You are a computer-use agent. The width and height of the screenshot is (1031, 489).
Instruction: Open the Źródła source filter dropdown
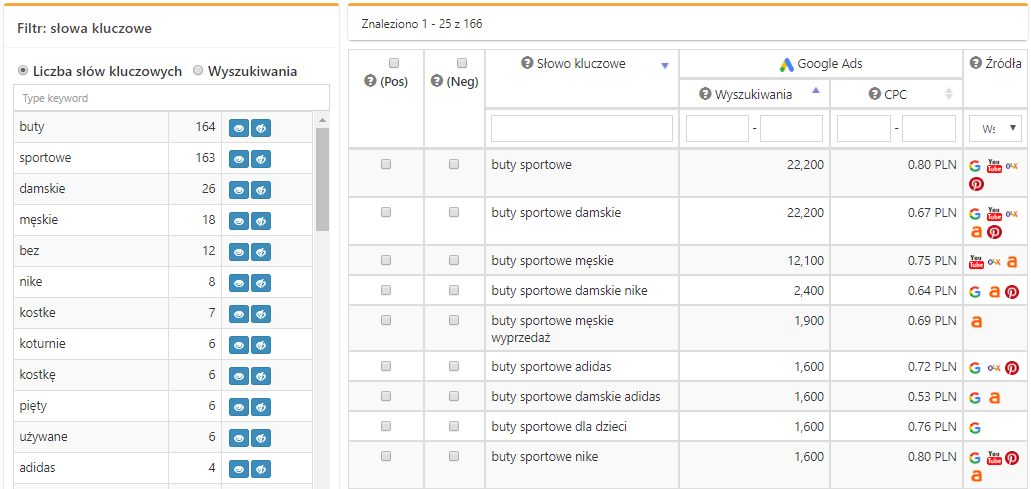coord(994,129)
